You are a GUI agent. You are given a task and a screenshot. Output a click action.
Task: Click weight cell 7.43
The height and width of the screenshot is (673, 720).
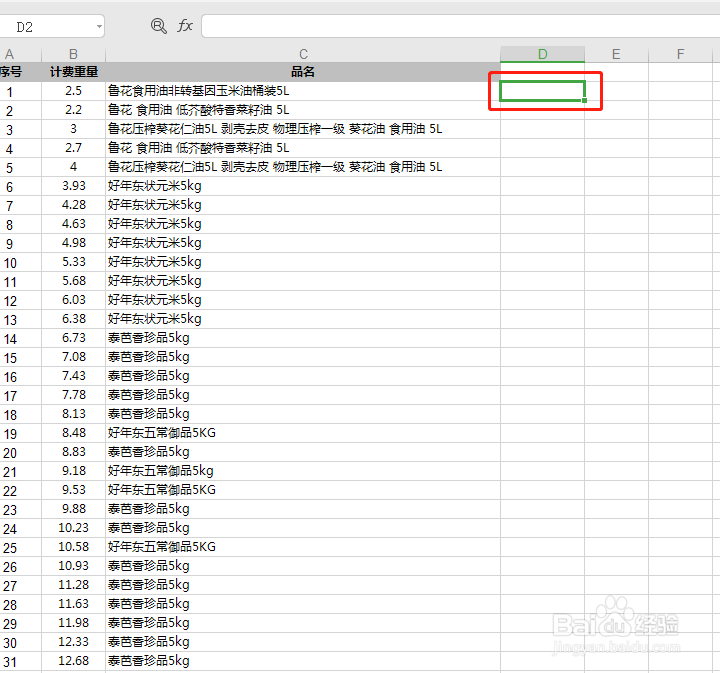point(73,376)
